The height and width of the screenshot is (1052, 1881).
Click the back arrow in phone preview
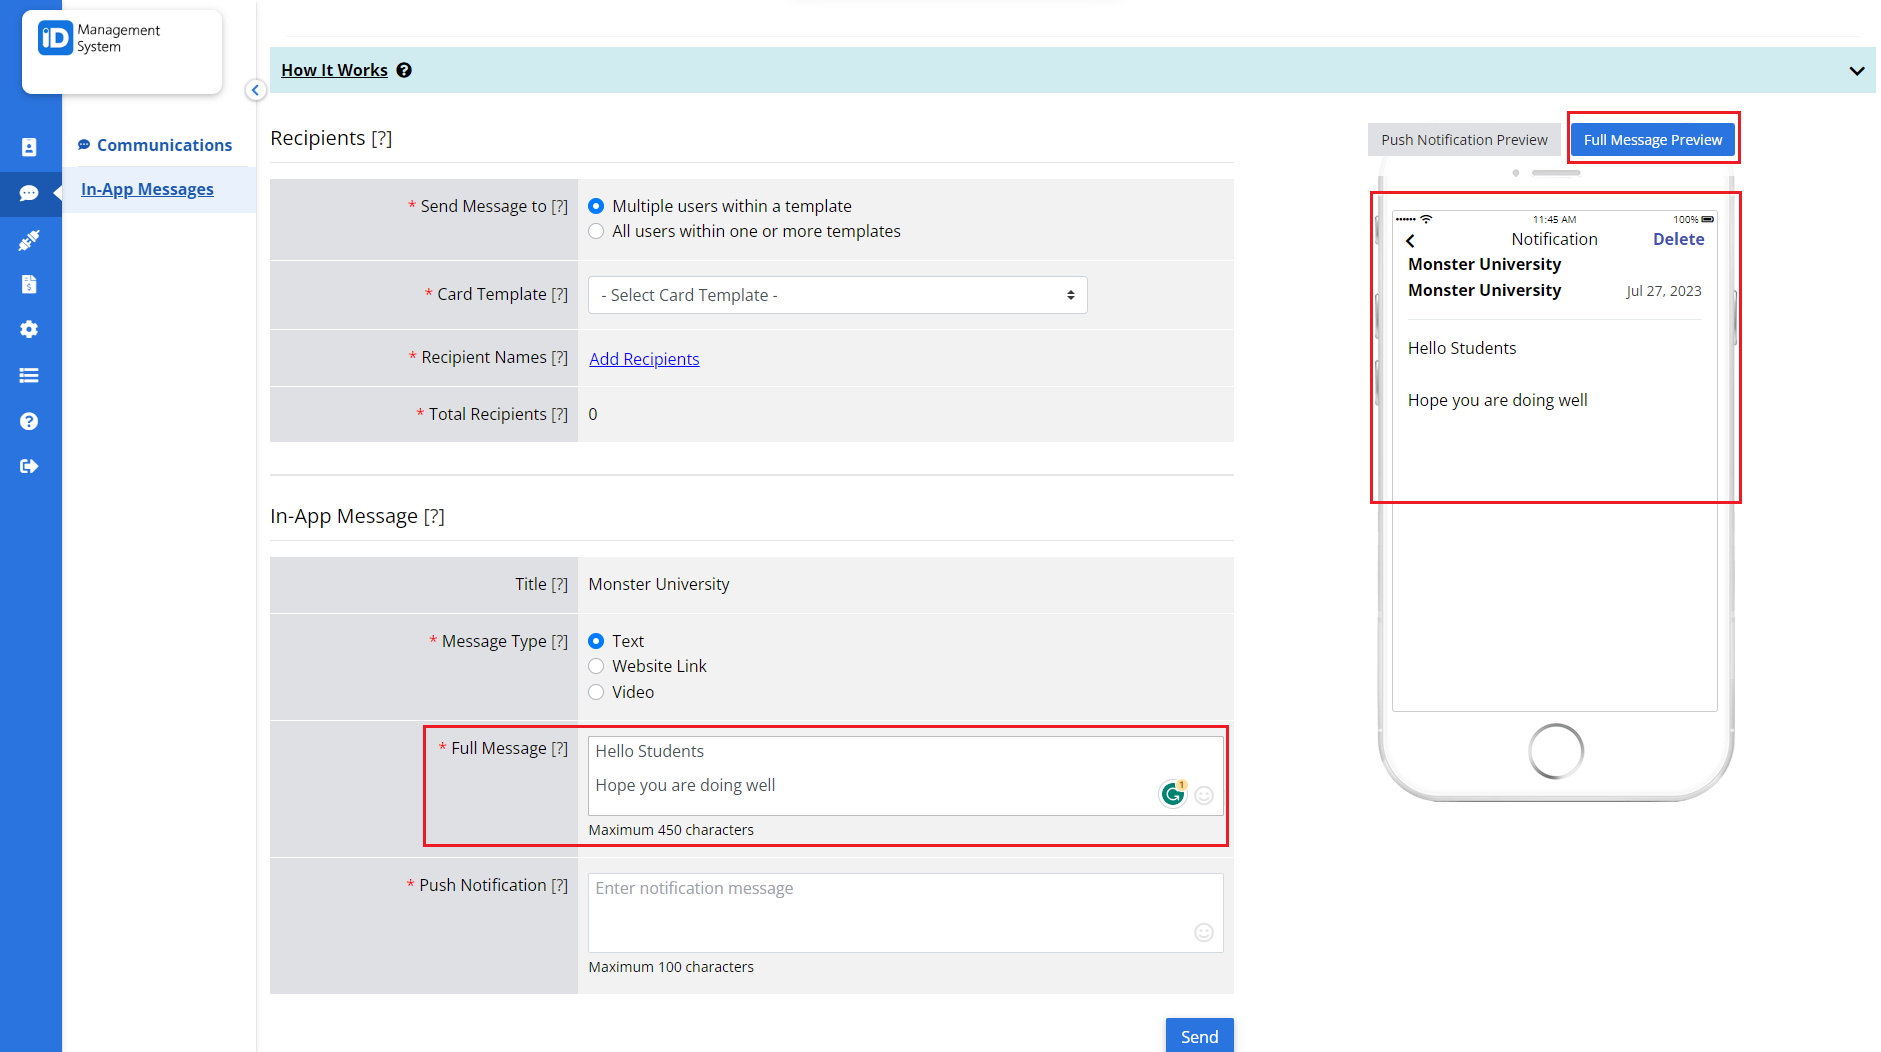point(1410,241)
